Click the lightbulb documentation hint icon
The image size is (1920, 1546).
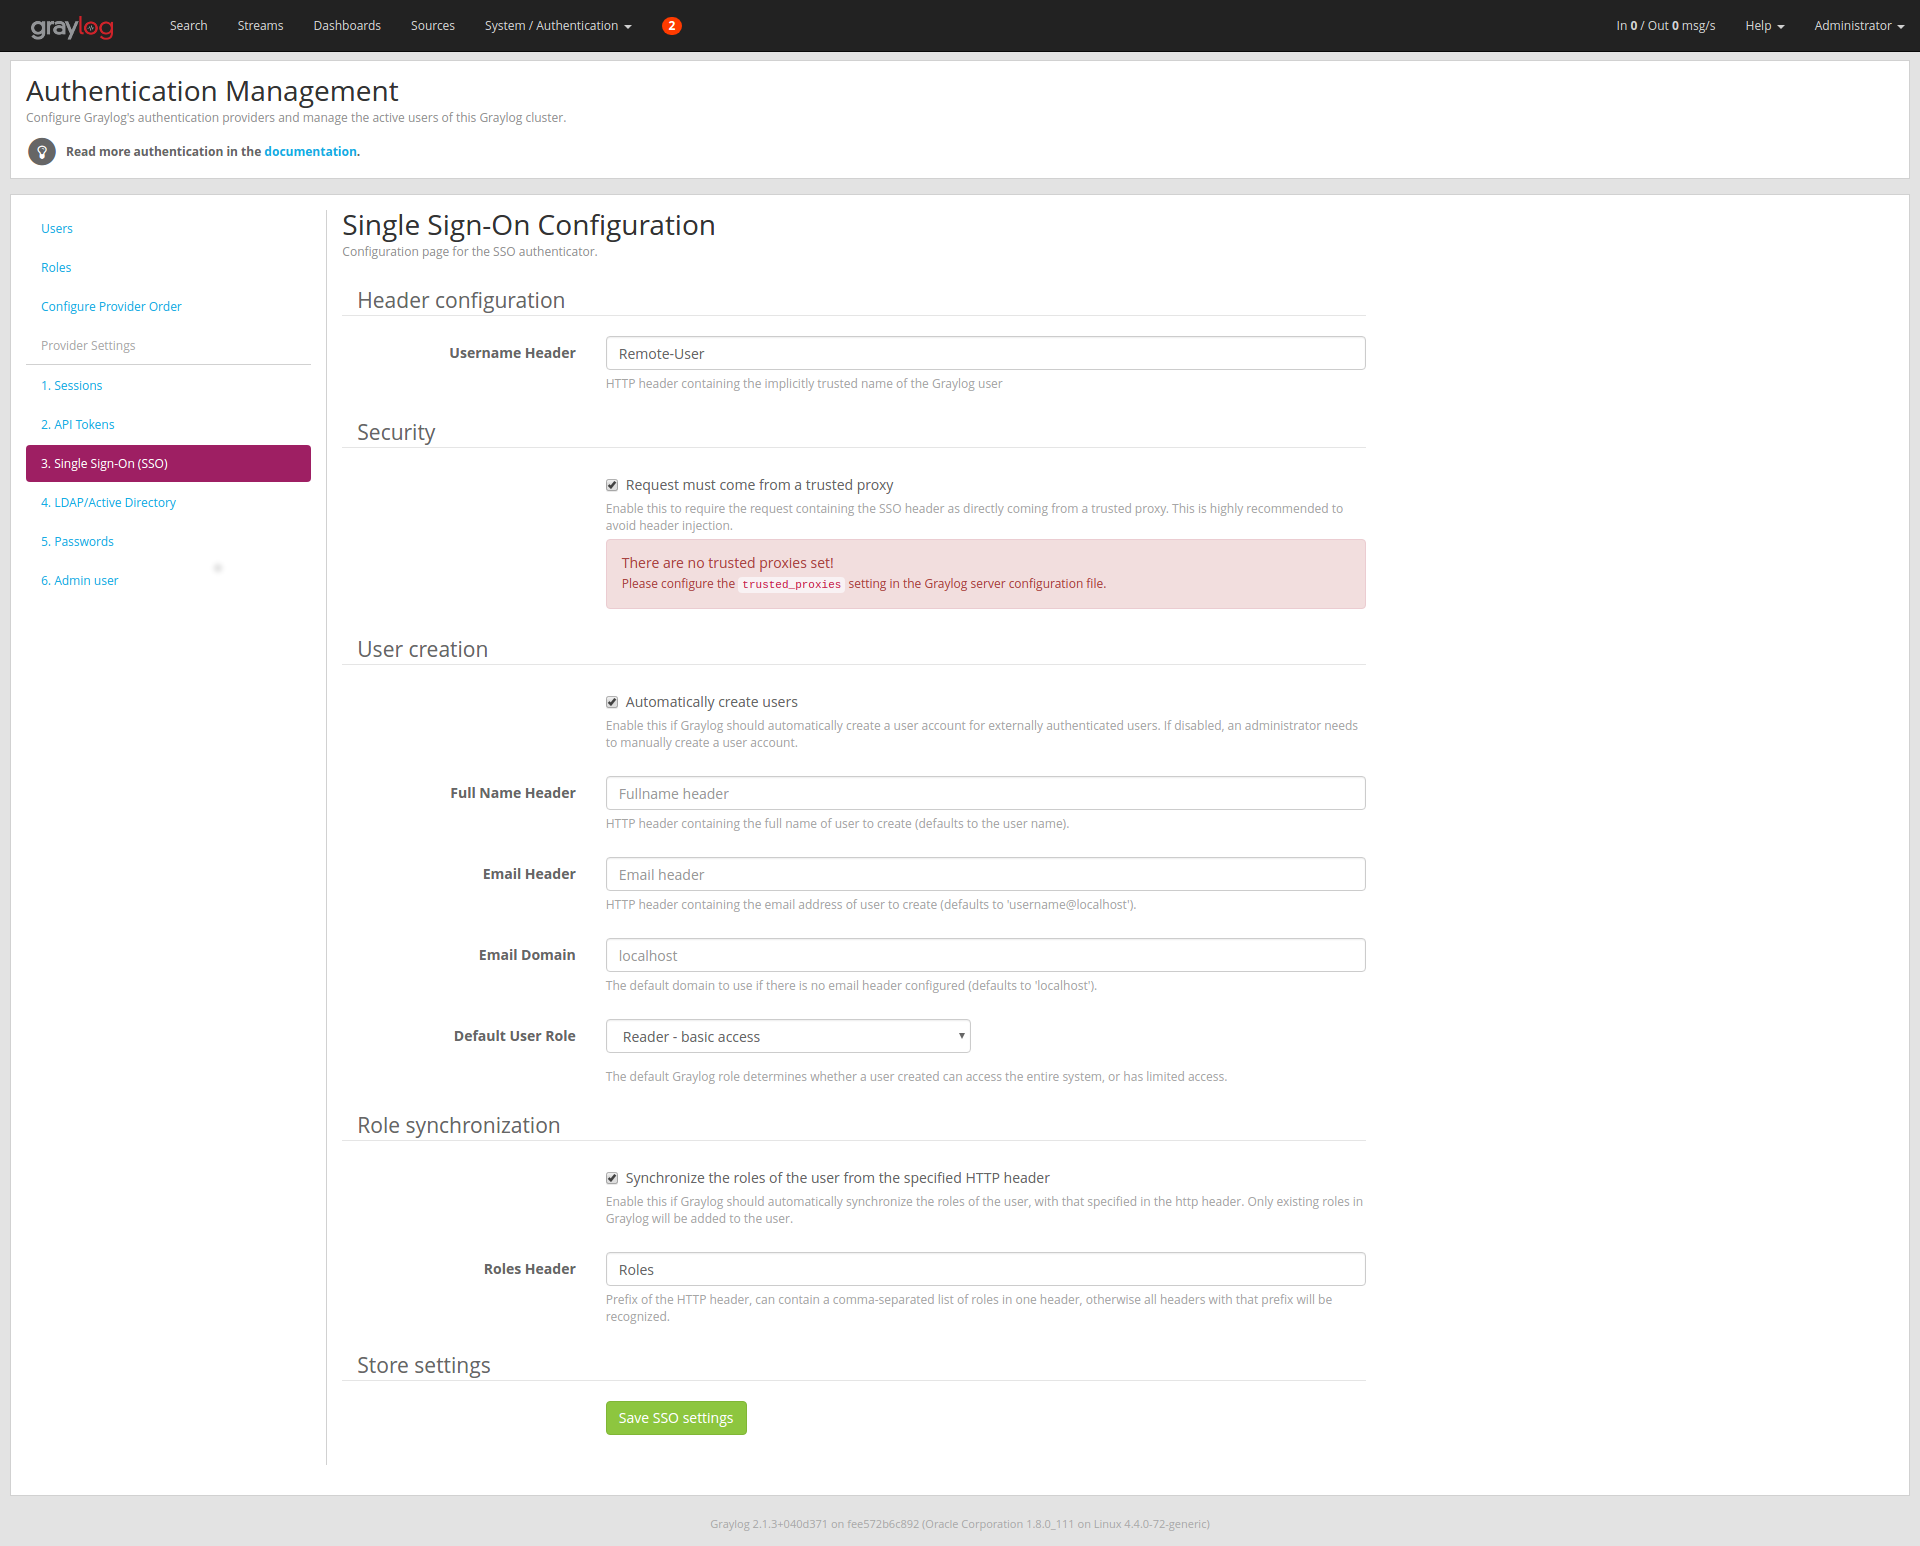[42, 152]
